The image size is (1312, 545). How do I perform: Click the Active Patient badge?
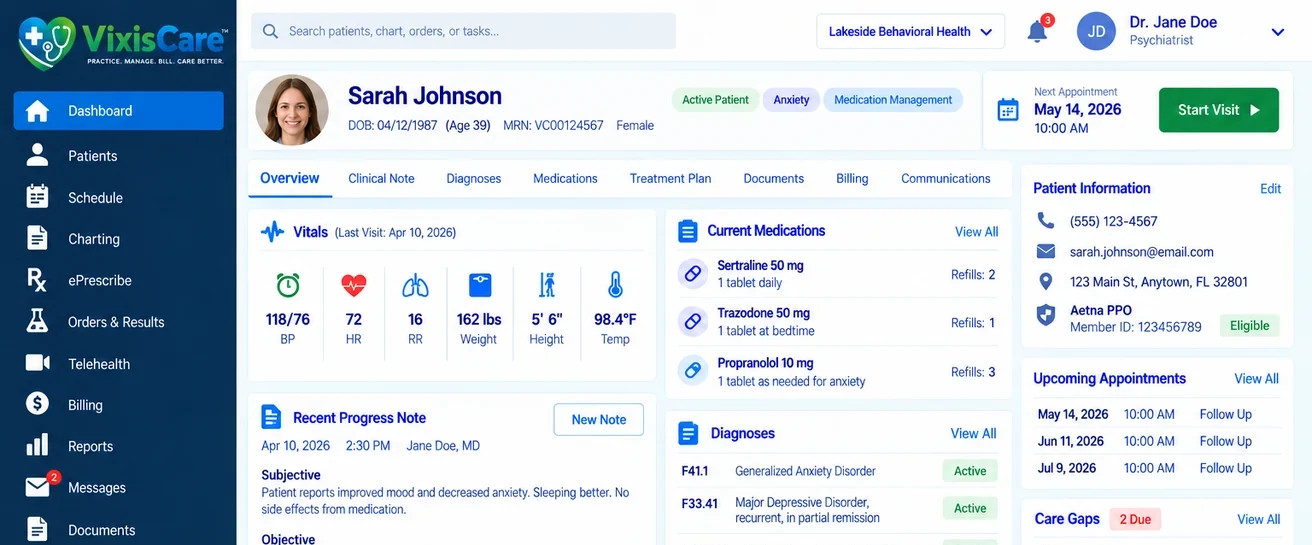715,100
